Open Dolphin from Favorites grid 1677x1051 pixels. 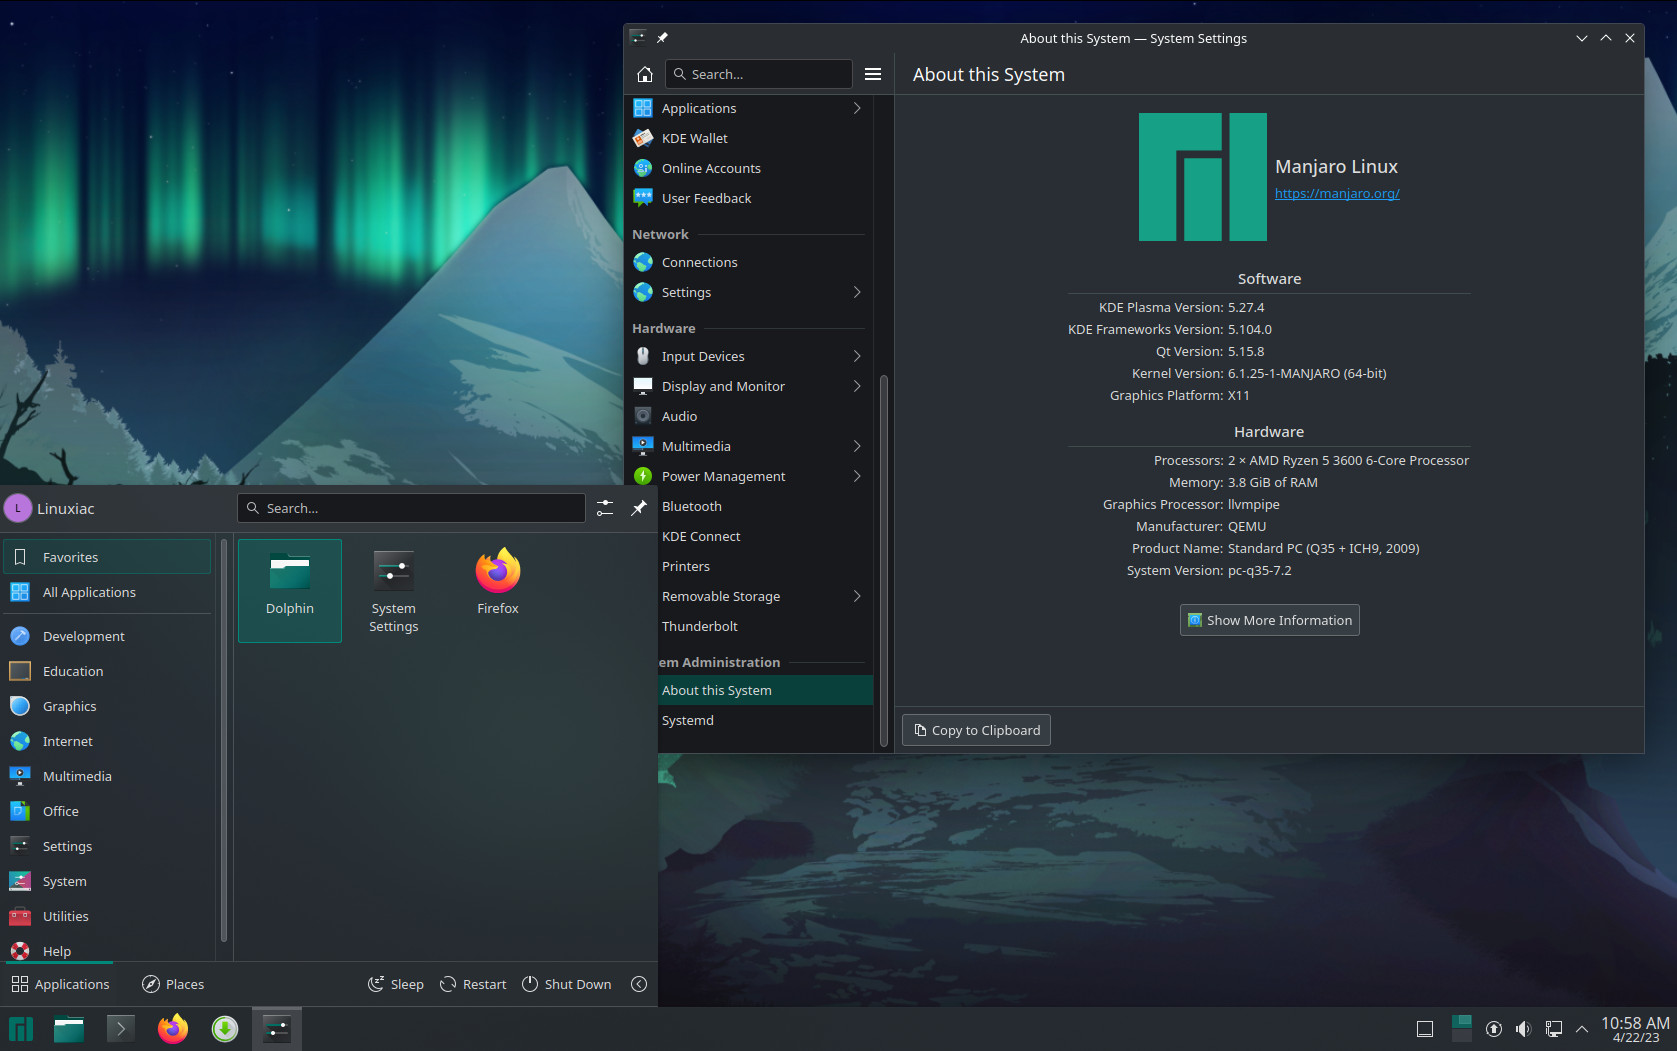click(x=290, y=588)
